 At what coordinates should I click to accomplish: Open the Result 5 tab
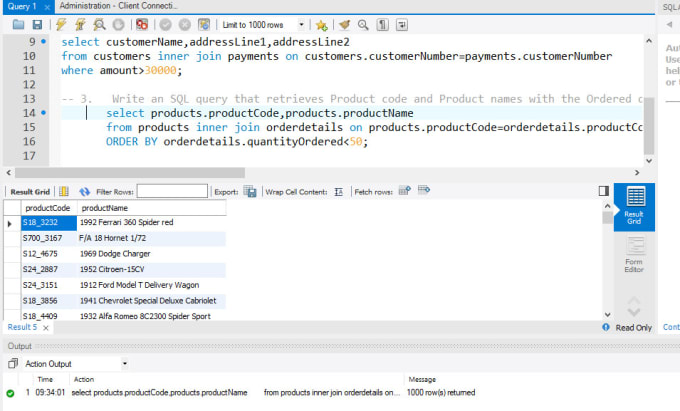[x=23, y=327]
